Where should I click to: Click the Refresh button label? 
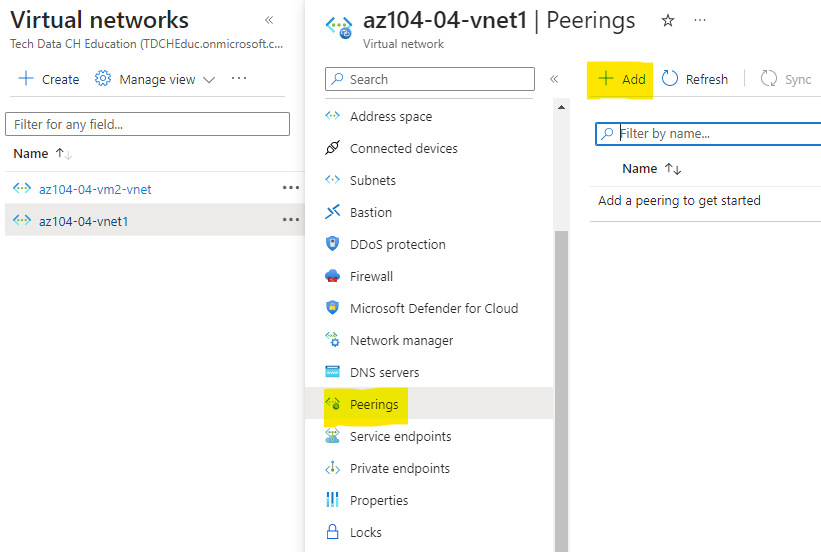point(707,79)
